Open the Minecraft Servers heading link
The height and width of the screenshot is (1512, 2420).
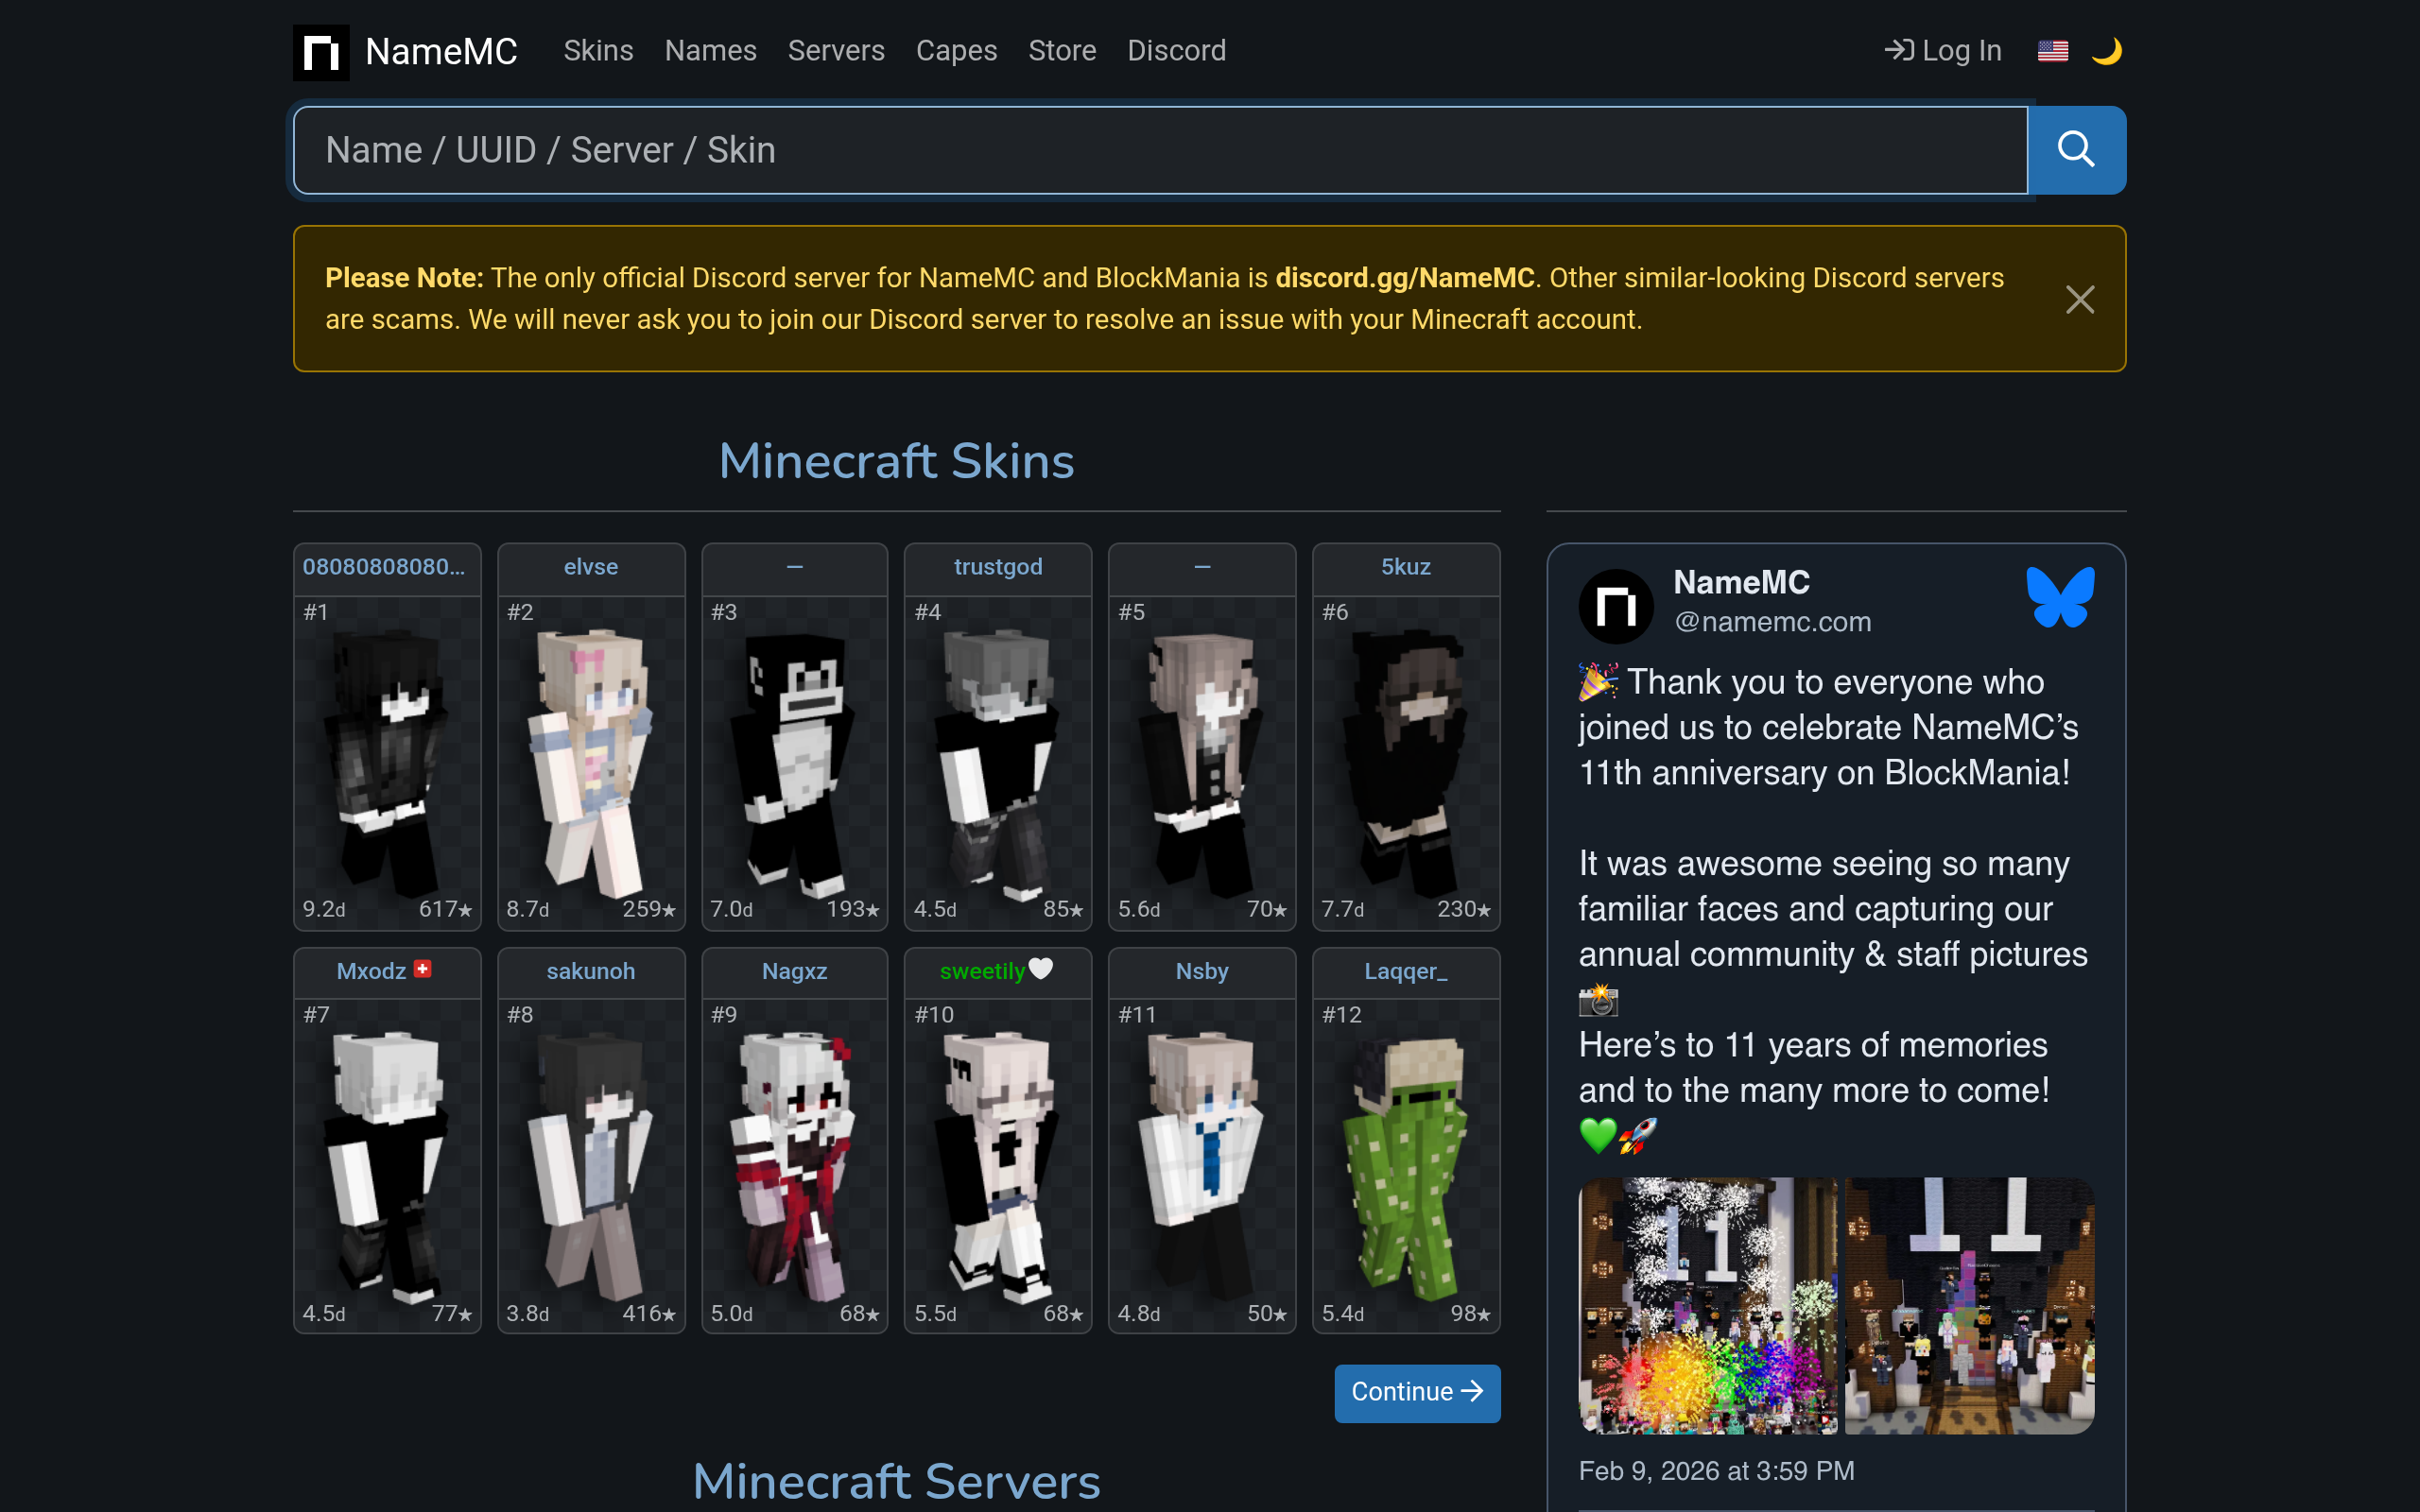896,1482
